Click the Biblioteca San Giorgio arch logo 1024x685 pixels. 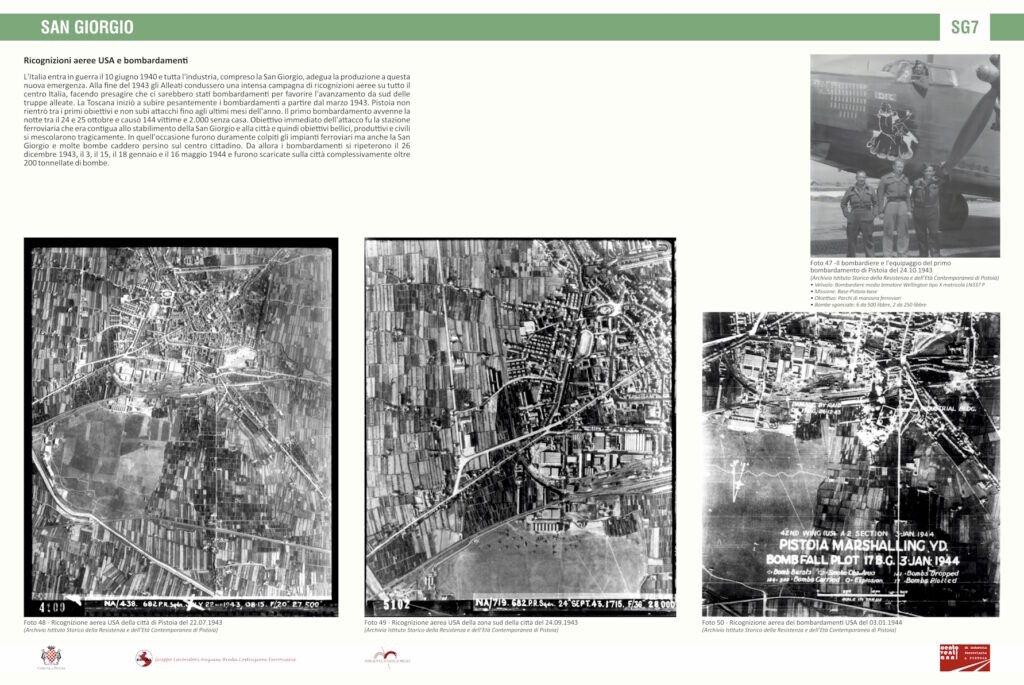coord(387,658)
